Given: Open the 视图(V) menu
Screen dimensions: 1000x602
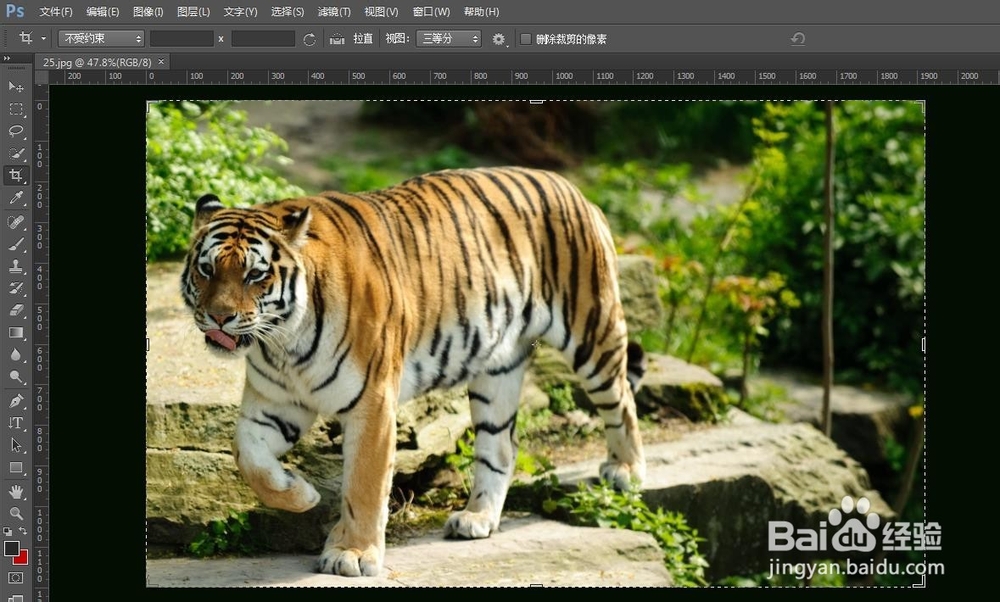Looking at the screenshot, I should coord(381,11).
